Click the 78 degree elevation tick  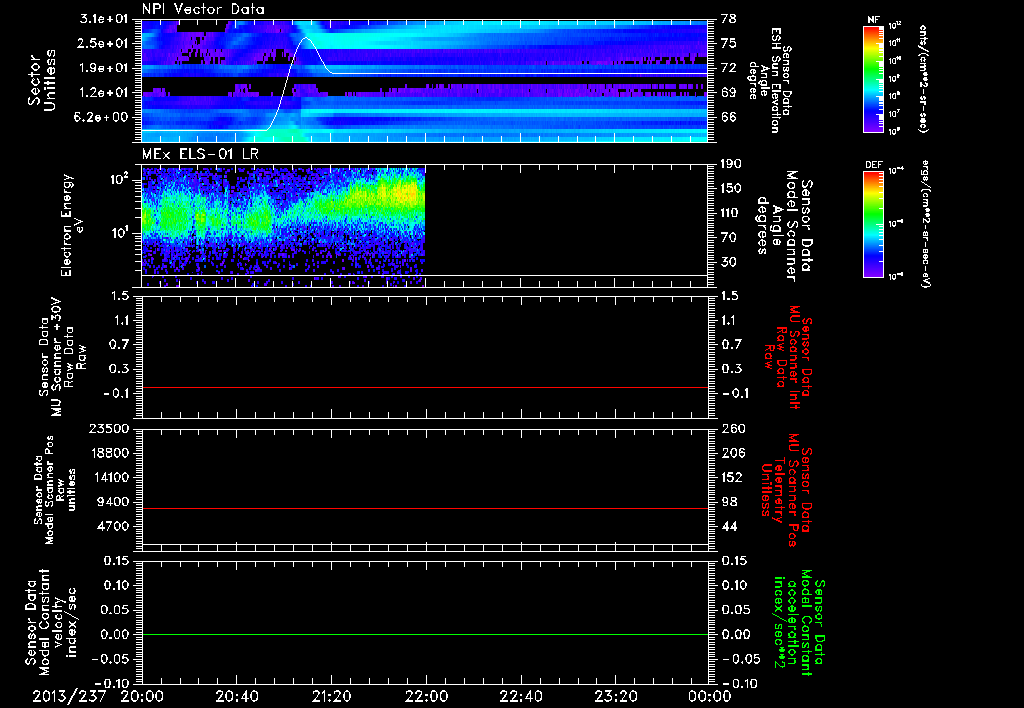pos(729,19)
